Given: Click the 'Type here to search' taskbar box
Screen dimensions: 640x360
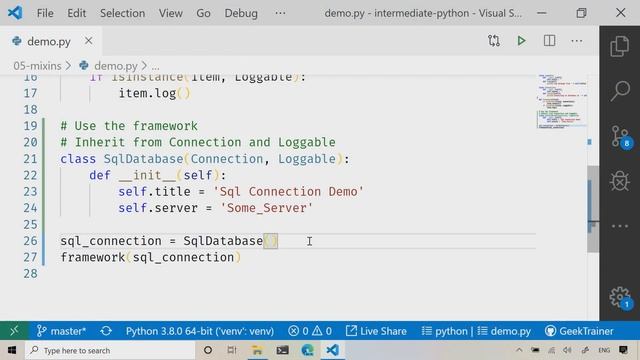Looking at the screenshot, I should [110, 350].
